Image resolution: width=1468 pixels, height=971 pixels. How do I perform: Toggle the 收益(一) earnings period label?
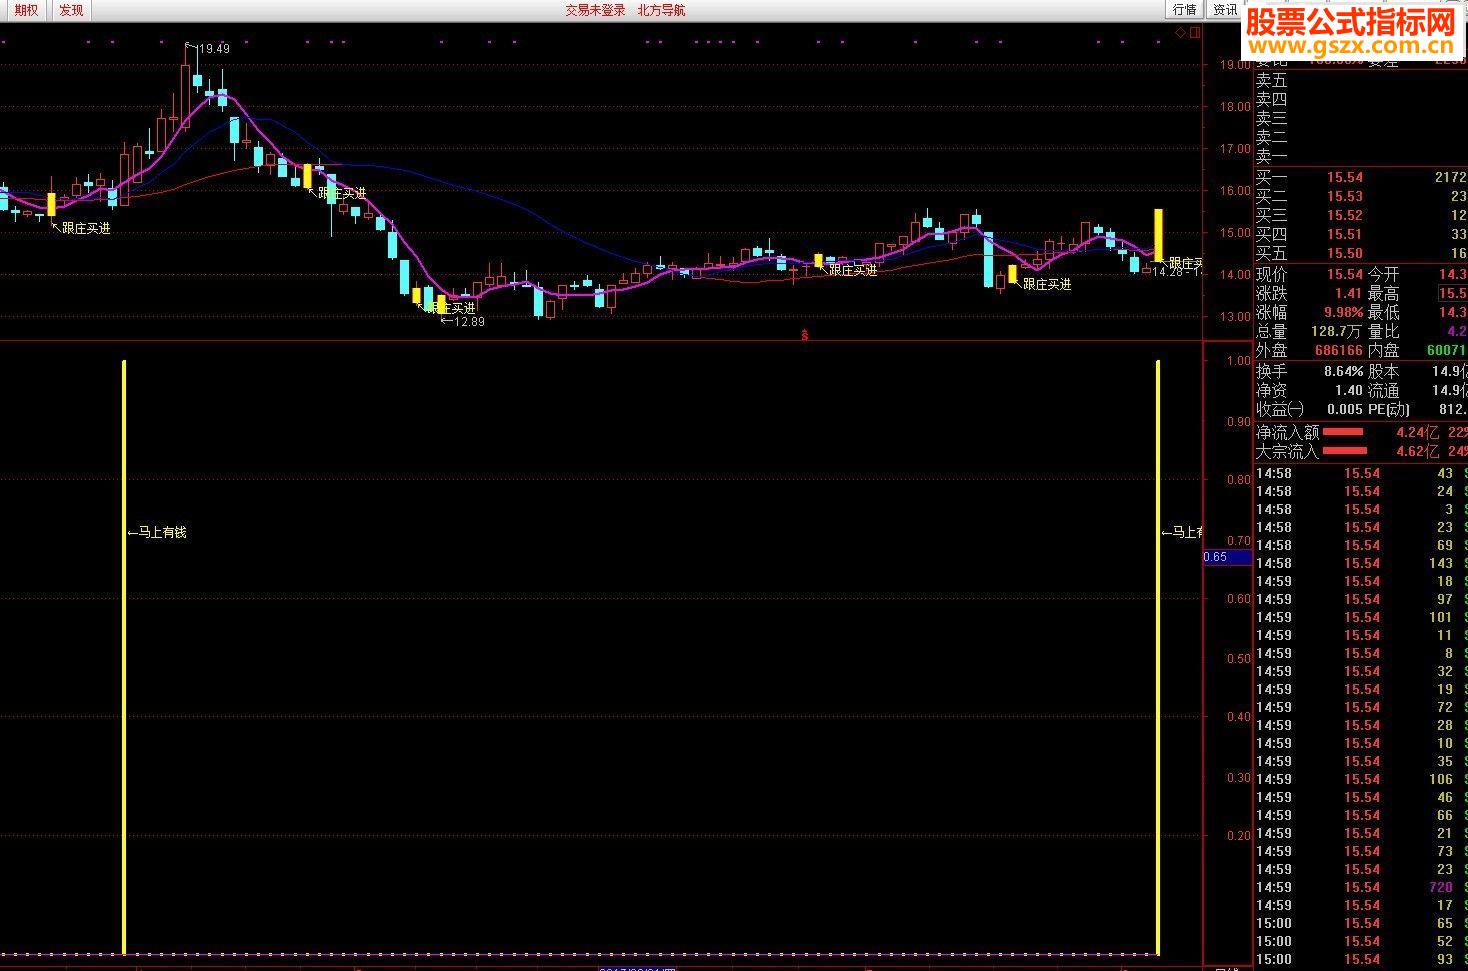pos(1280,409)
